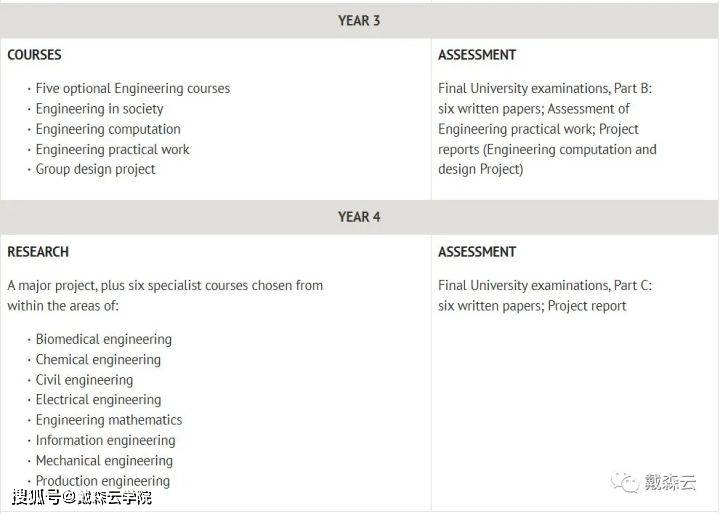
Task: Select the COURSES heading
Action: point(34,55)
